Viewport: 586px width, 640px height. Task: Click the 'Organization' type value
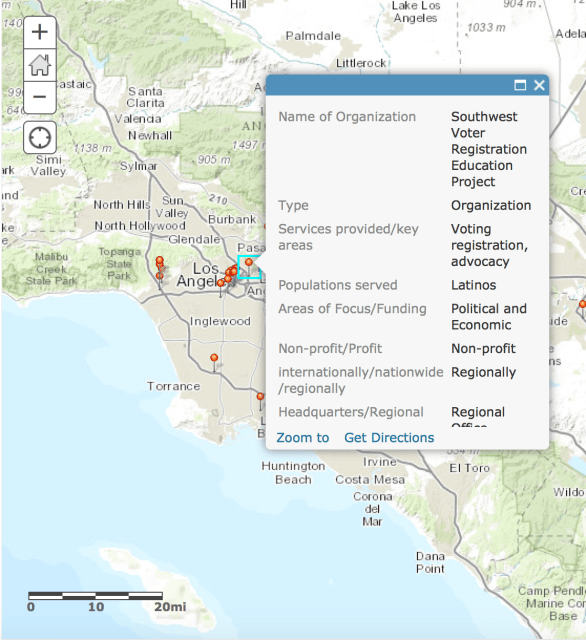pyautogui.click(x=491, y=205)
